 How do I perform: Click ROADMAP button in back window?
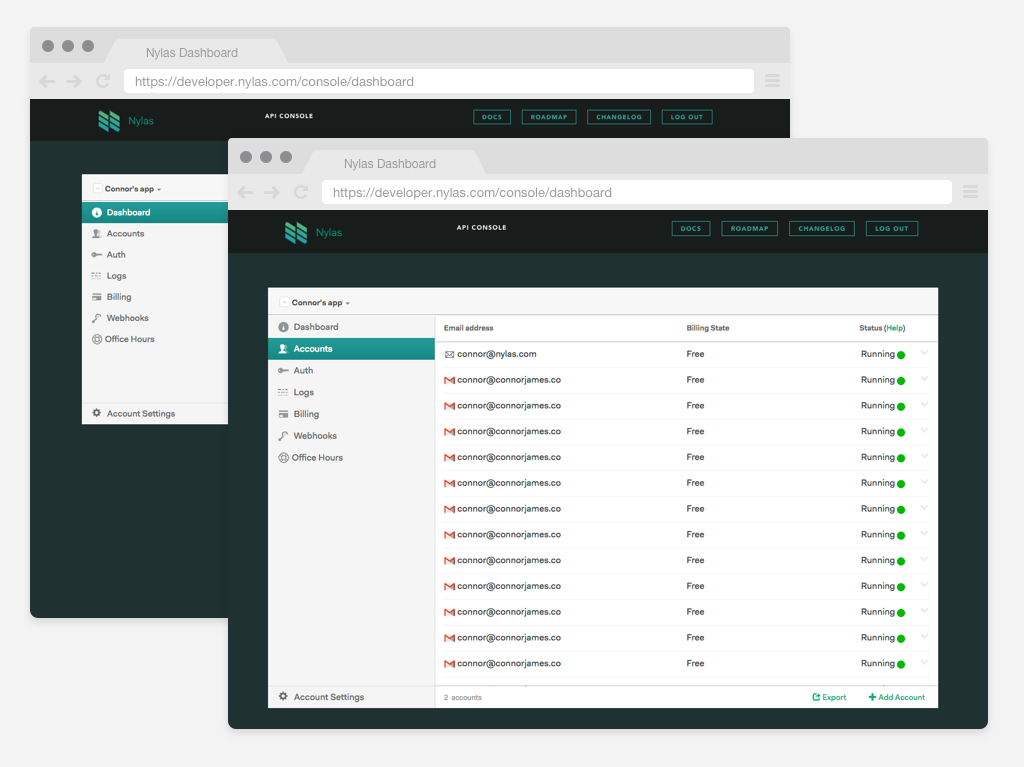click(x=549, y=117)
